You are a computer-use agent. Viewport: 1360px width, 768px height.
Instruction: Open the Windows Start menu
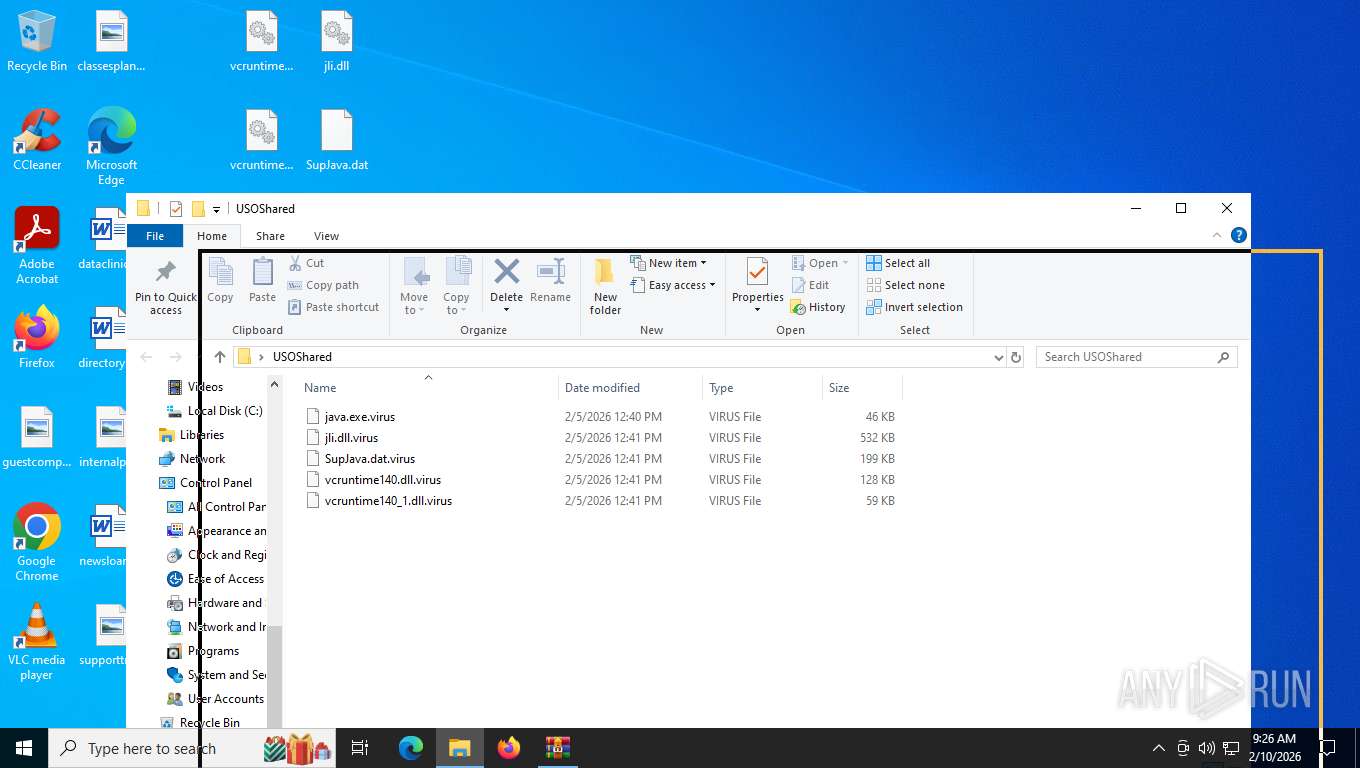24,748
